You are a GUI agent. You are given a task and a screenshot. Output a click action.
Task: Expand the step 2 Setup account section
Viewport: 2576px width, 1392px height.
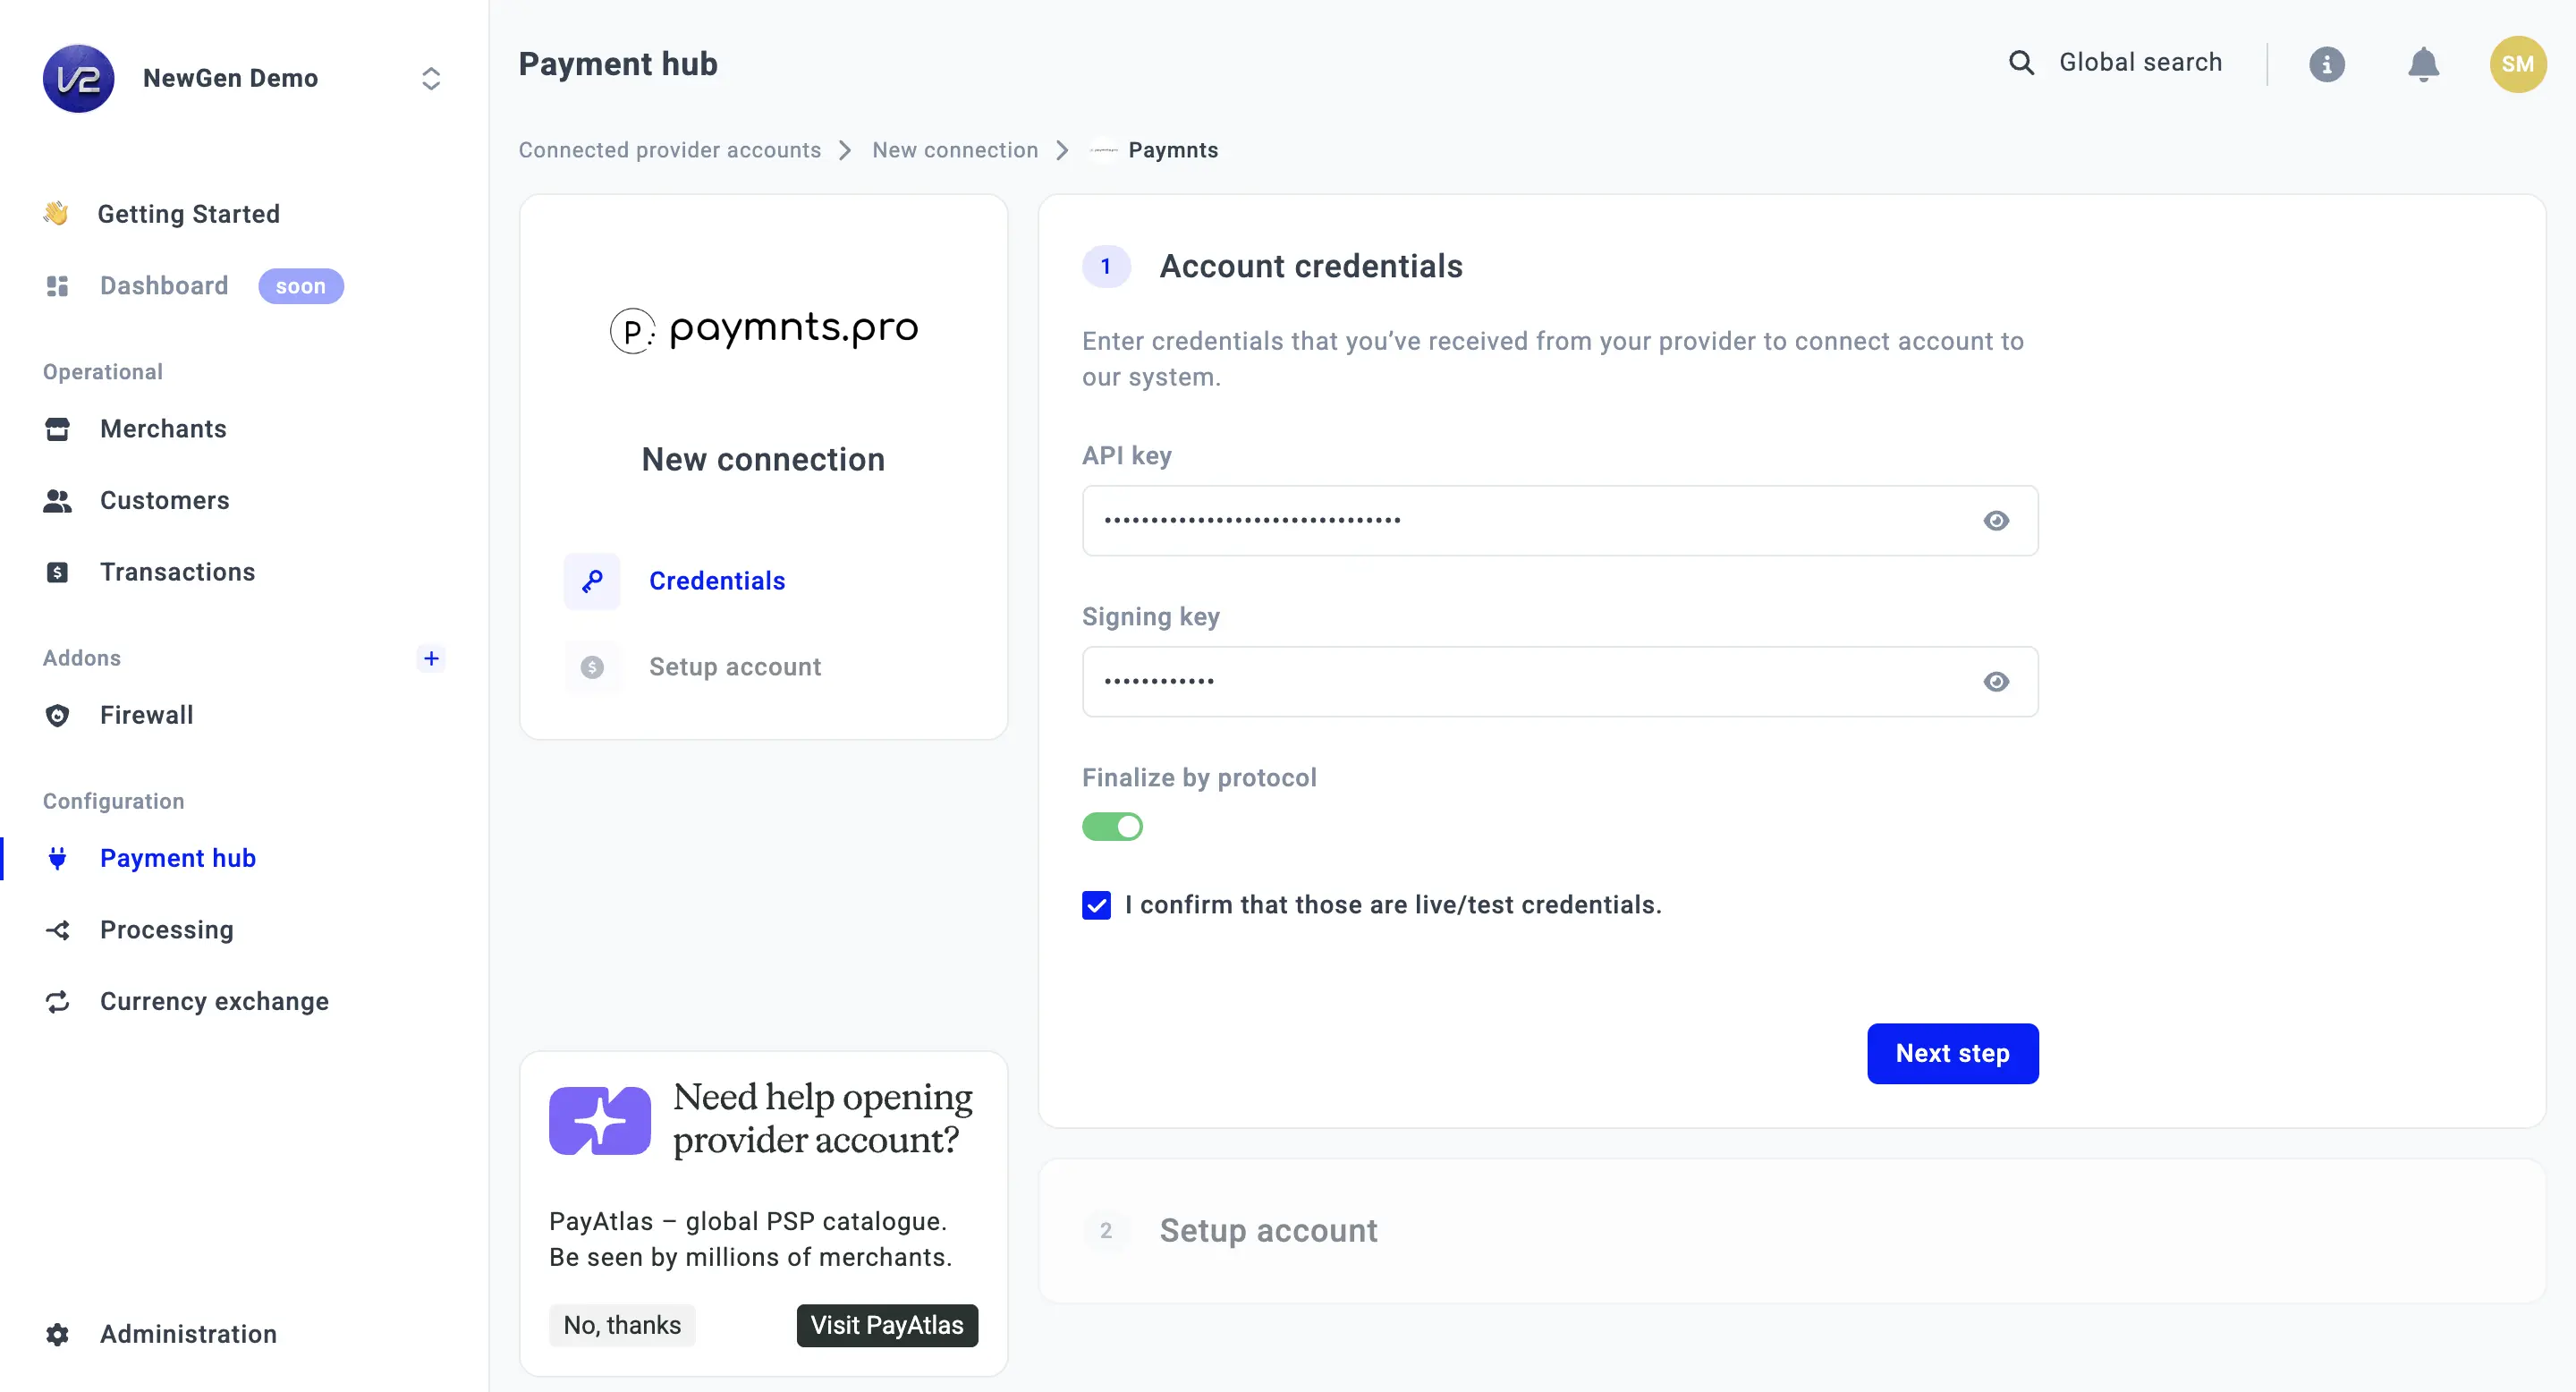coord(1792,1231)
